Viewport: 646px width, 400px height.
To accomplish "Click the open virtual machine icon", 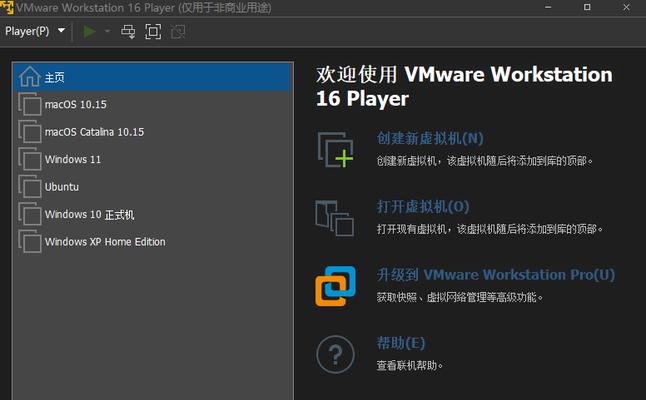I will (x=335, y=218).
